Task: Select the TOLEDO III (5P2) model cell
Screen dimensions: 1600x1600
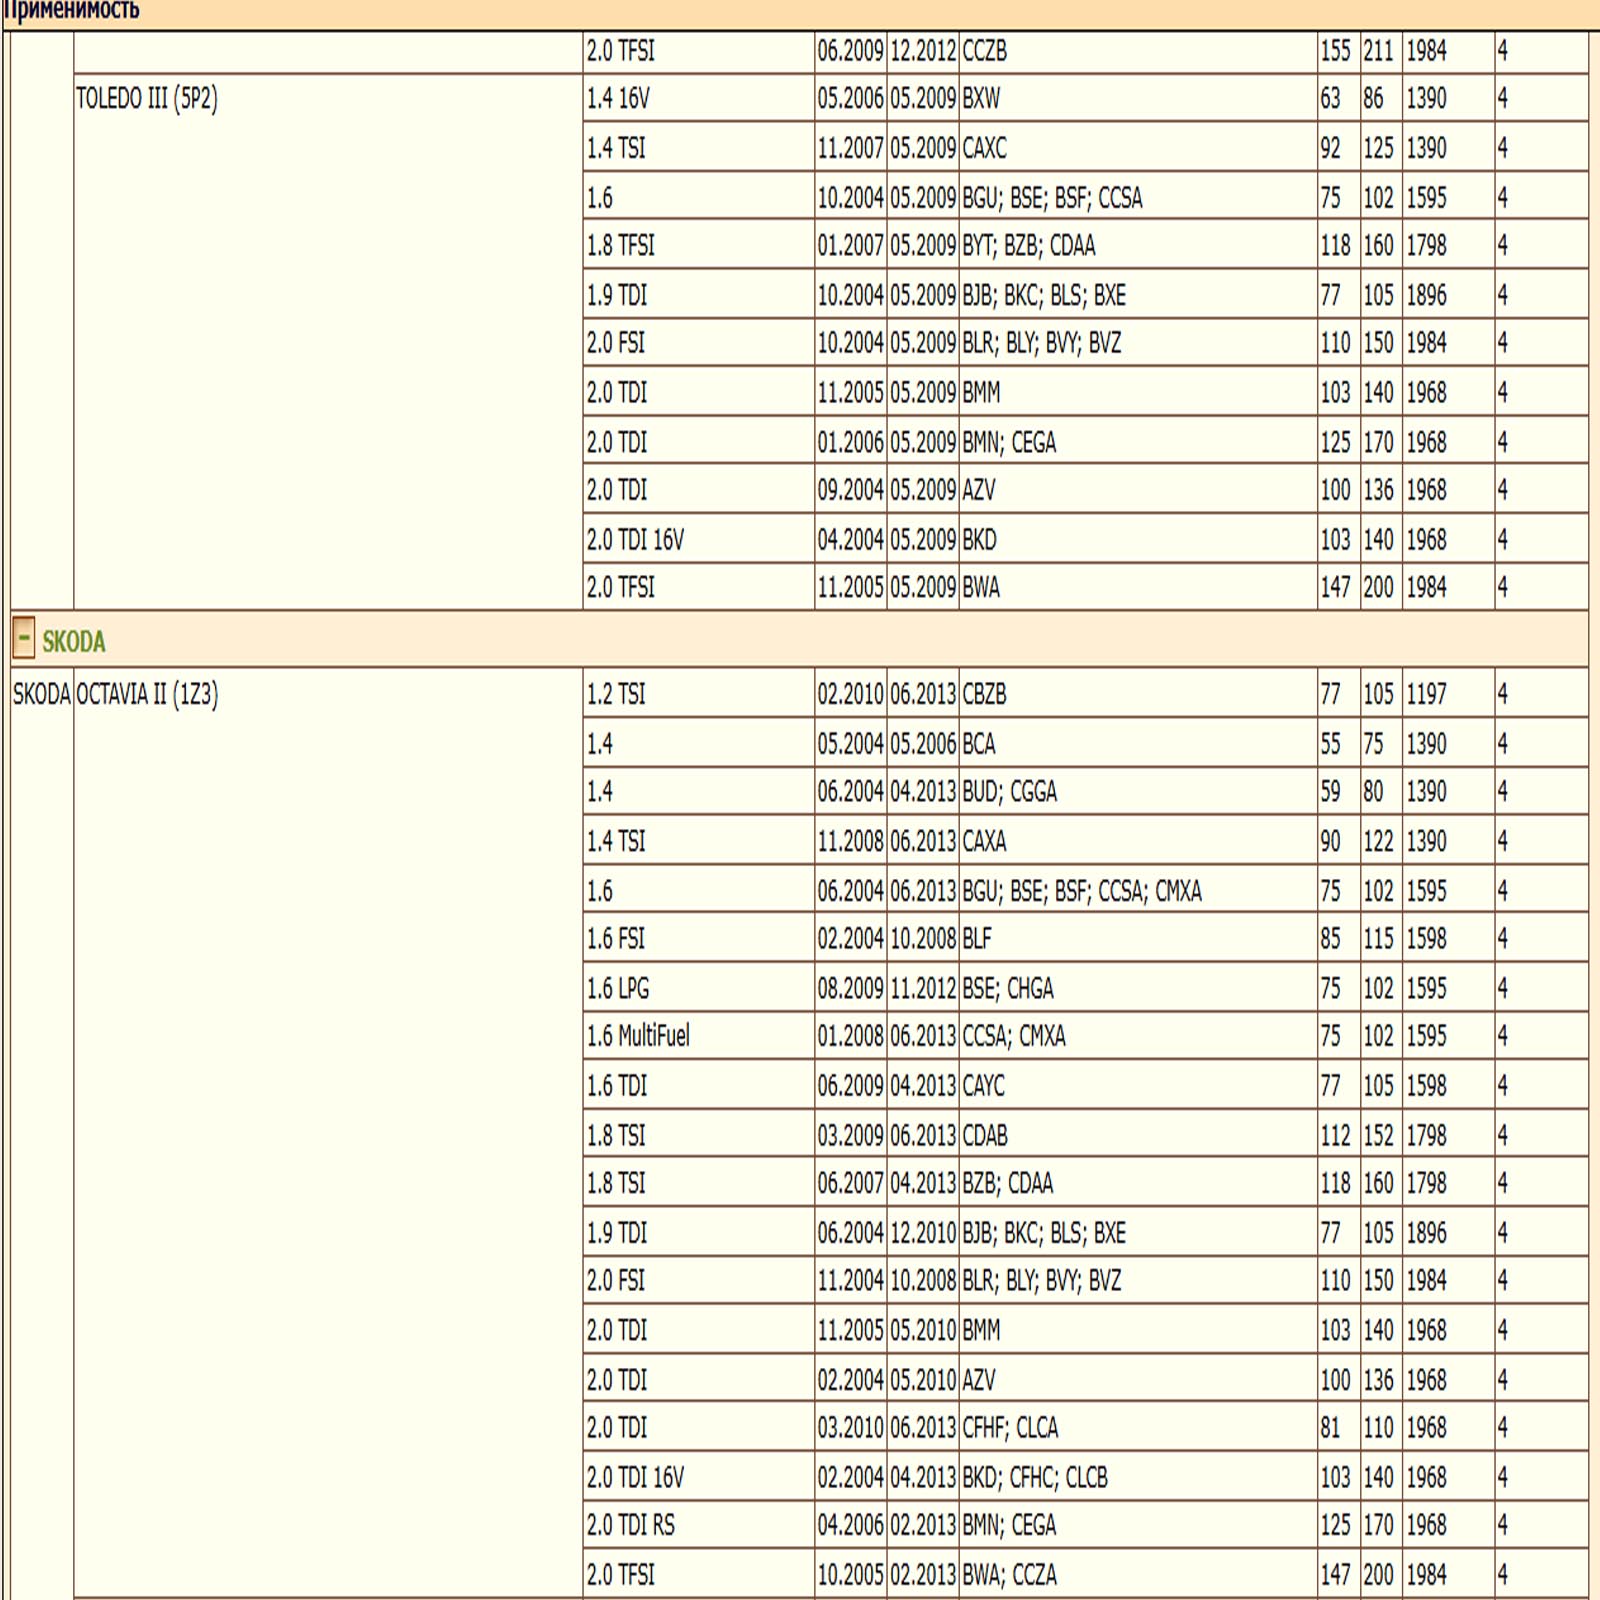Action: pyautogui.click(x=147, y=99)
